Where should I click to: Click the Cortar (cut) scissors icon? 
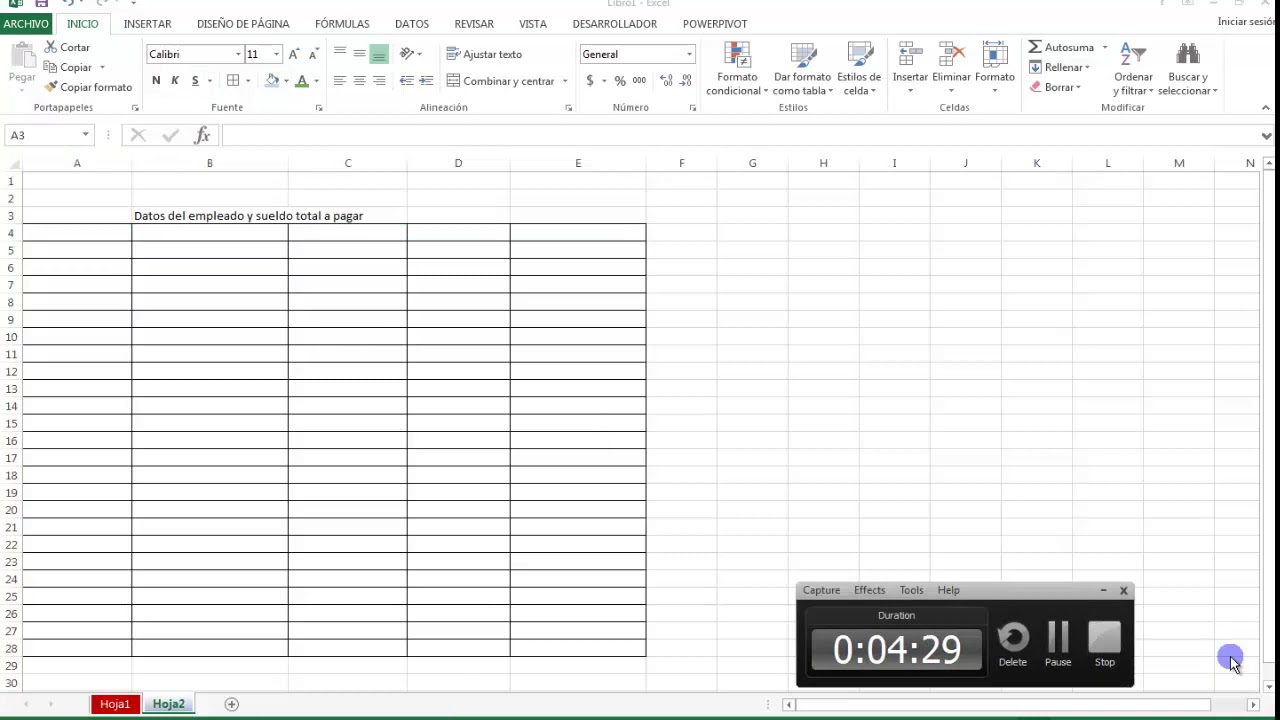[51, 47]
